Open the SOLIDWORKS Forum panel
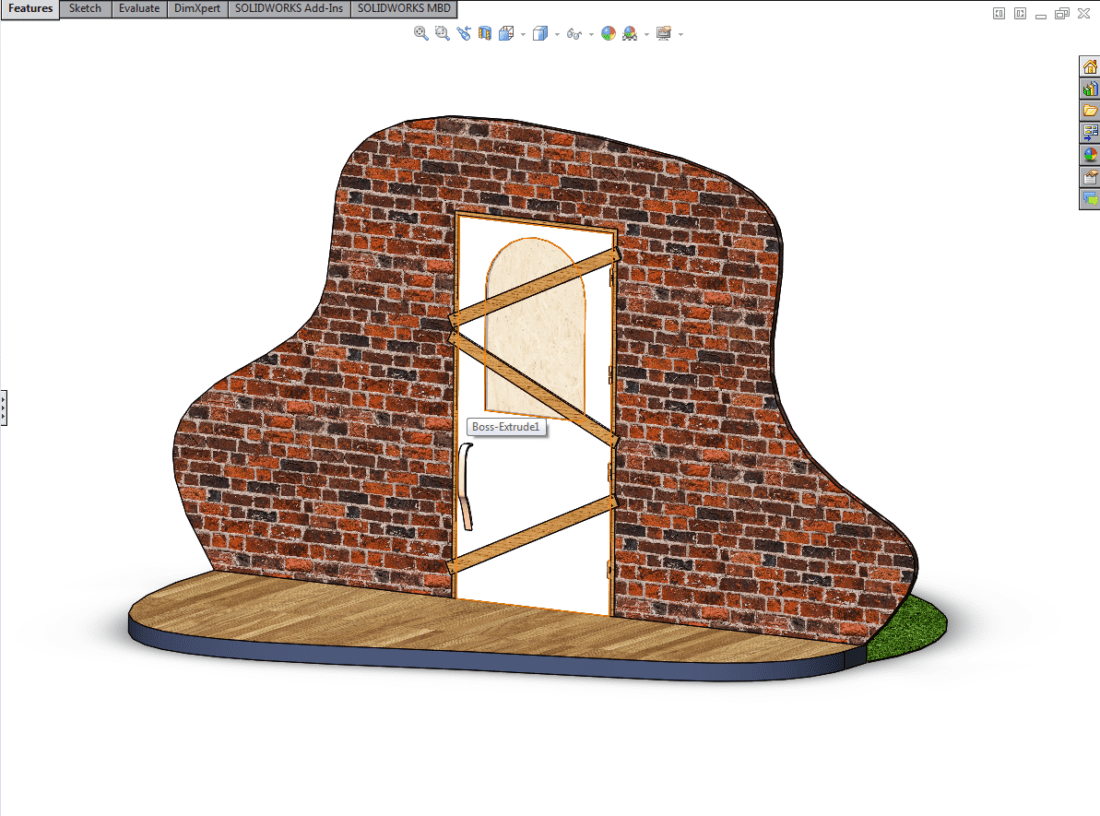The width and height of the screenshot is (1100, 816). (x=1089, y=198)
